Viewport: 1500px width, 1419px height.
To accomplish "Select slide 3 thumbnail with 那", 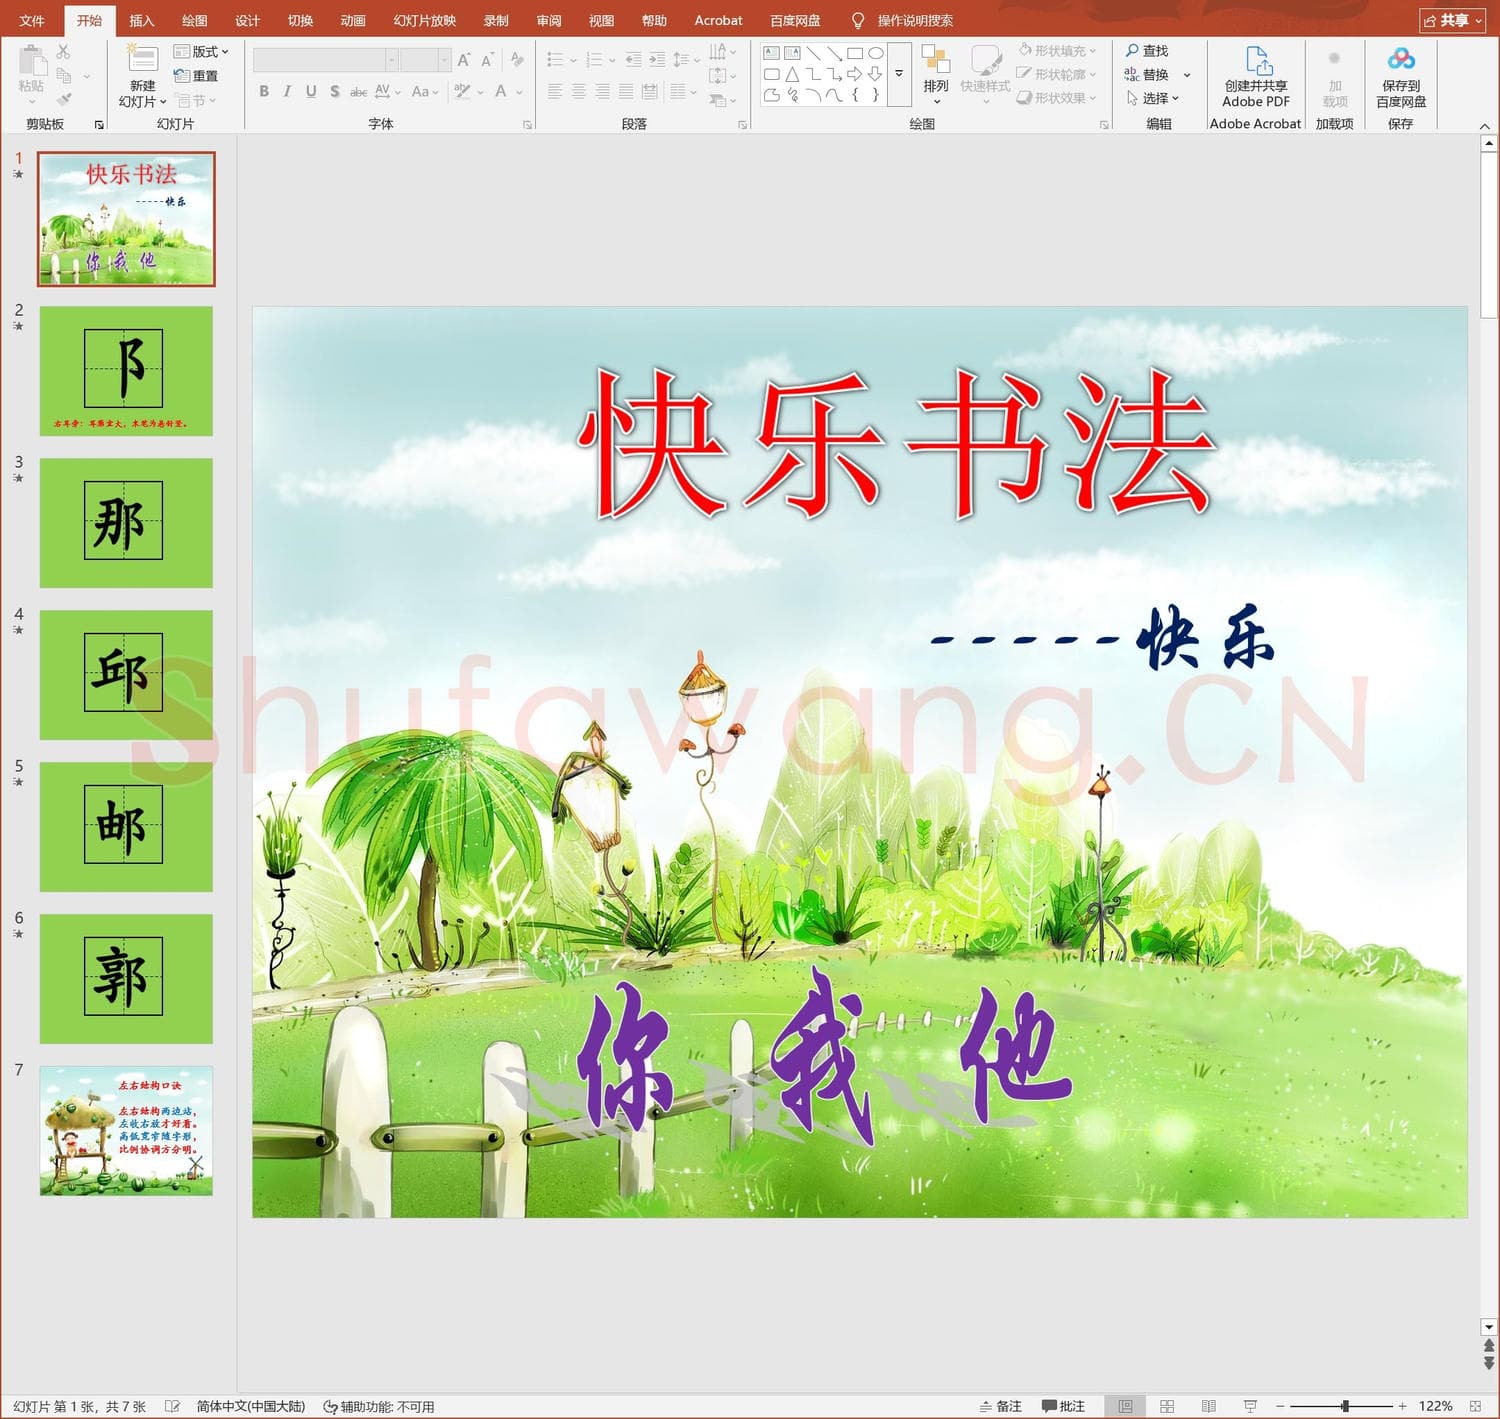I will pyautogui.click(x=126, y=522).
